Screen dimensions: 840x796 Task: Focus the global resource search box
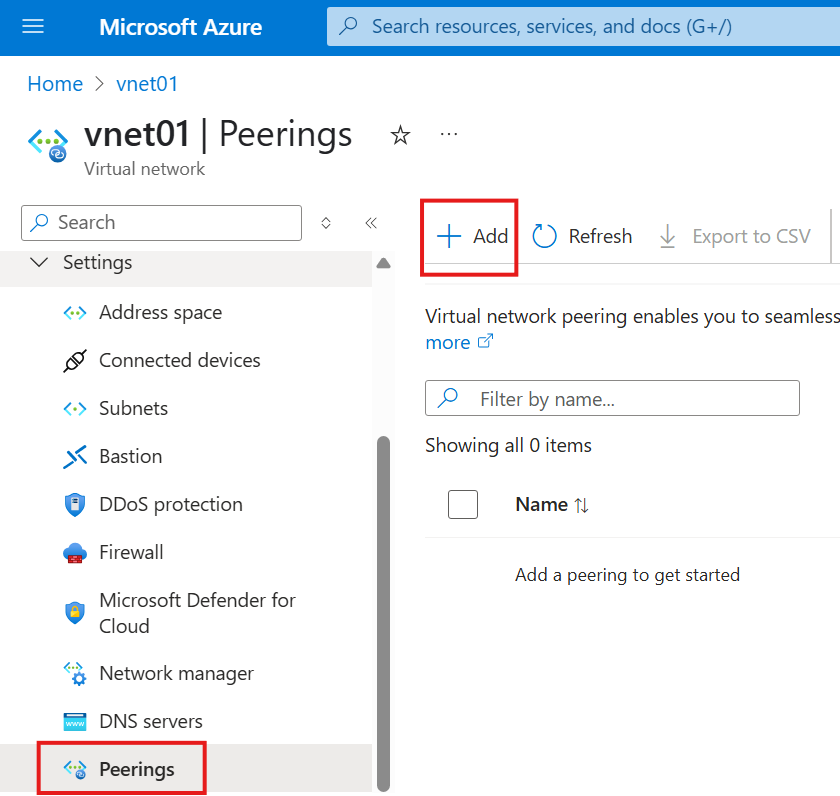pyautogui.click(x=583, y=26)
